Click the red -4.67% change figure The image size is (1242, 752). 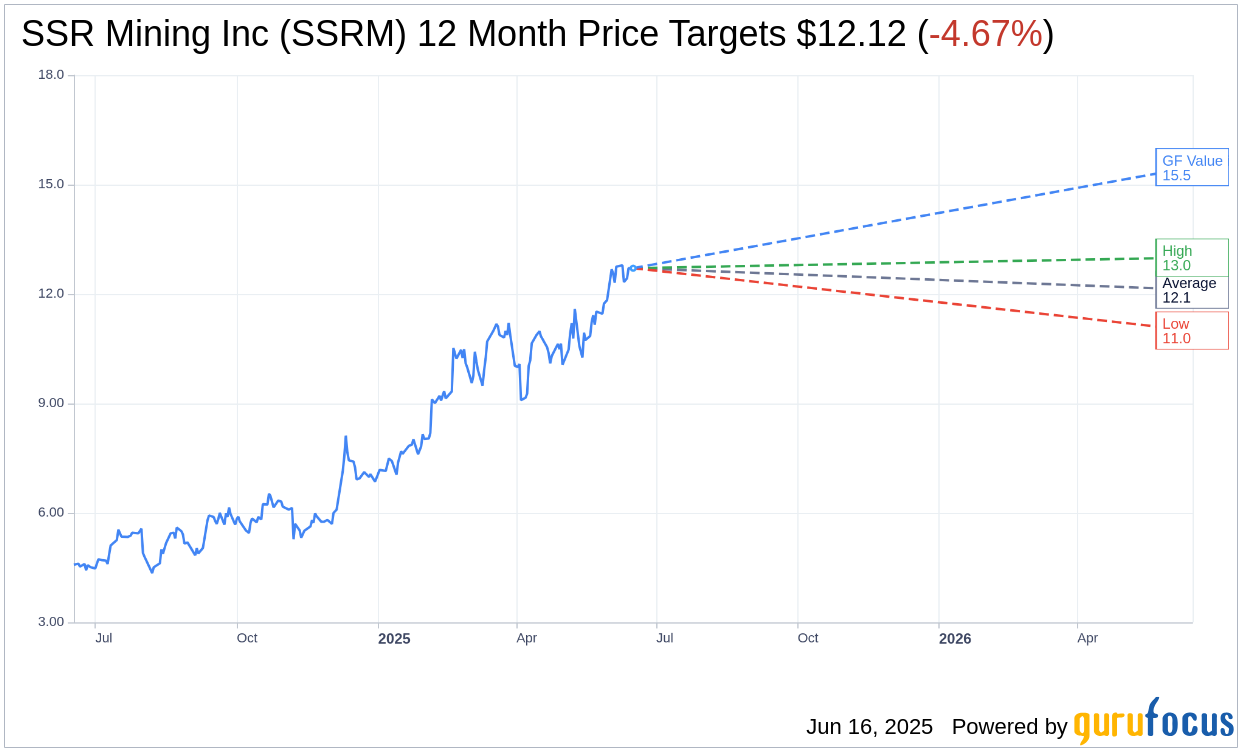coord(985,34)
